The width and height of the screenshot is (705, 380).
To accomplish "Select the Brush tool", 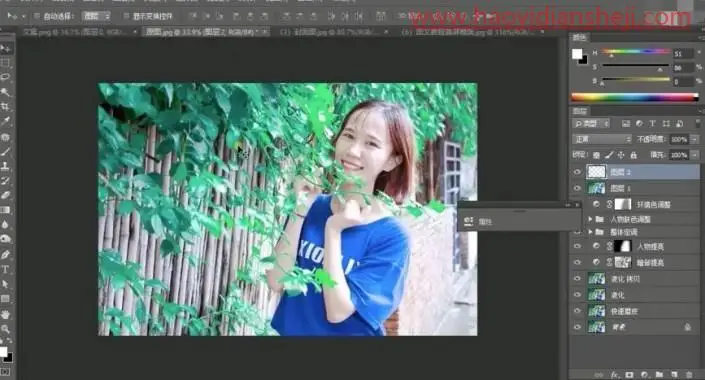I will (x=5, y=151).
